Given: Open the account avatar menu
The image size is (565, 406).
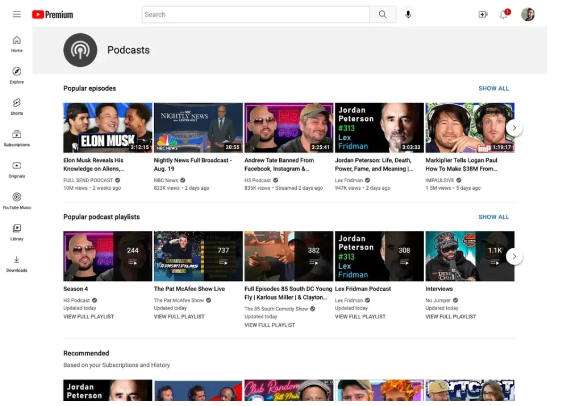Looking at the screenshot, I should click(528, 14).
